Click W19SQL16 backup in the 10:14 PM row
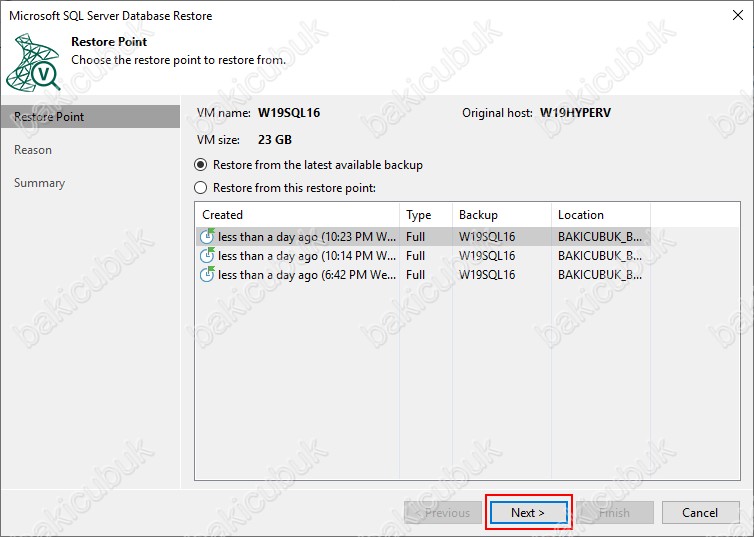Screen dimensions: 754x537 click(x=487, y=256)
